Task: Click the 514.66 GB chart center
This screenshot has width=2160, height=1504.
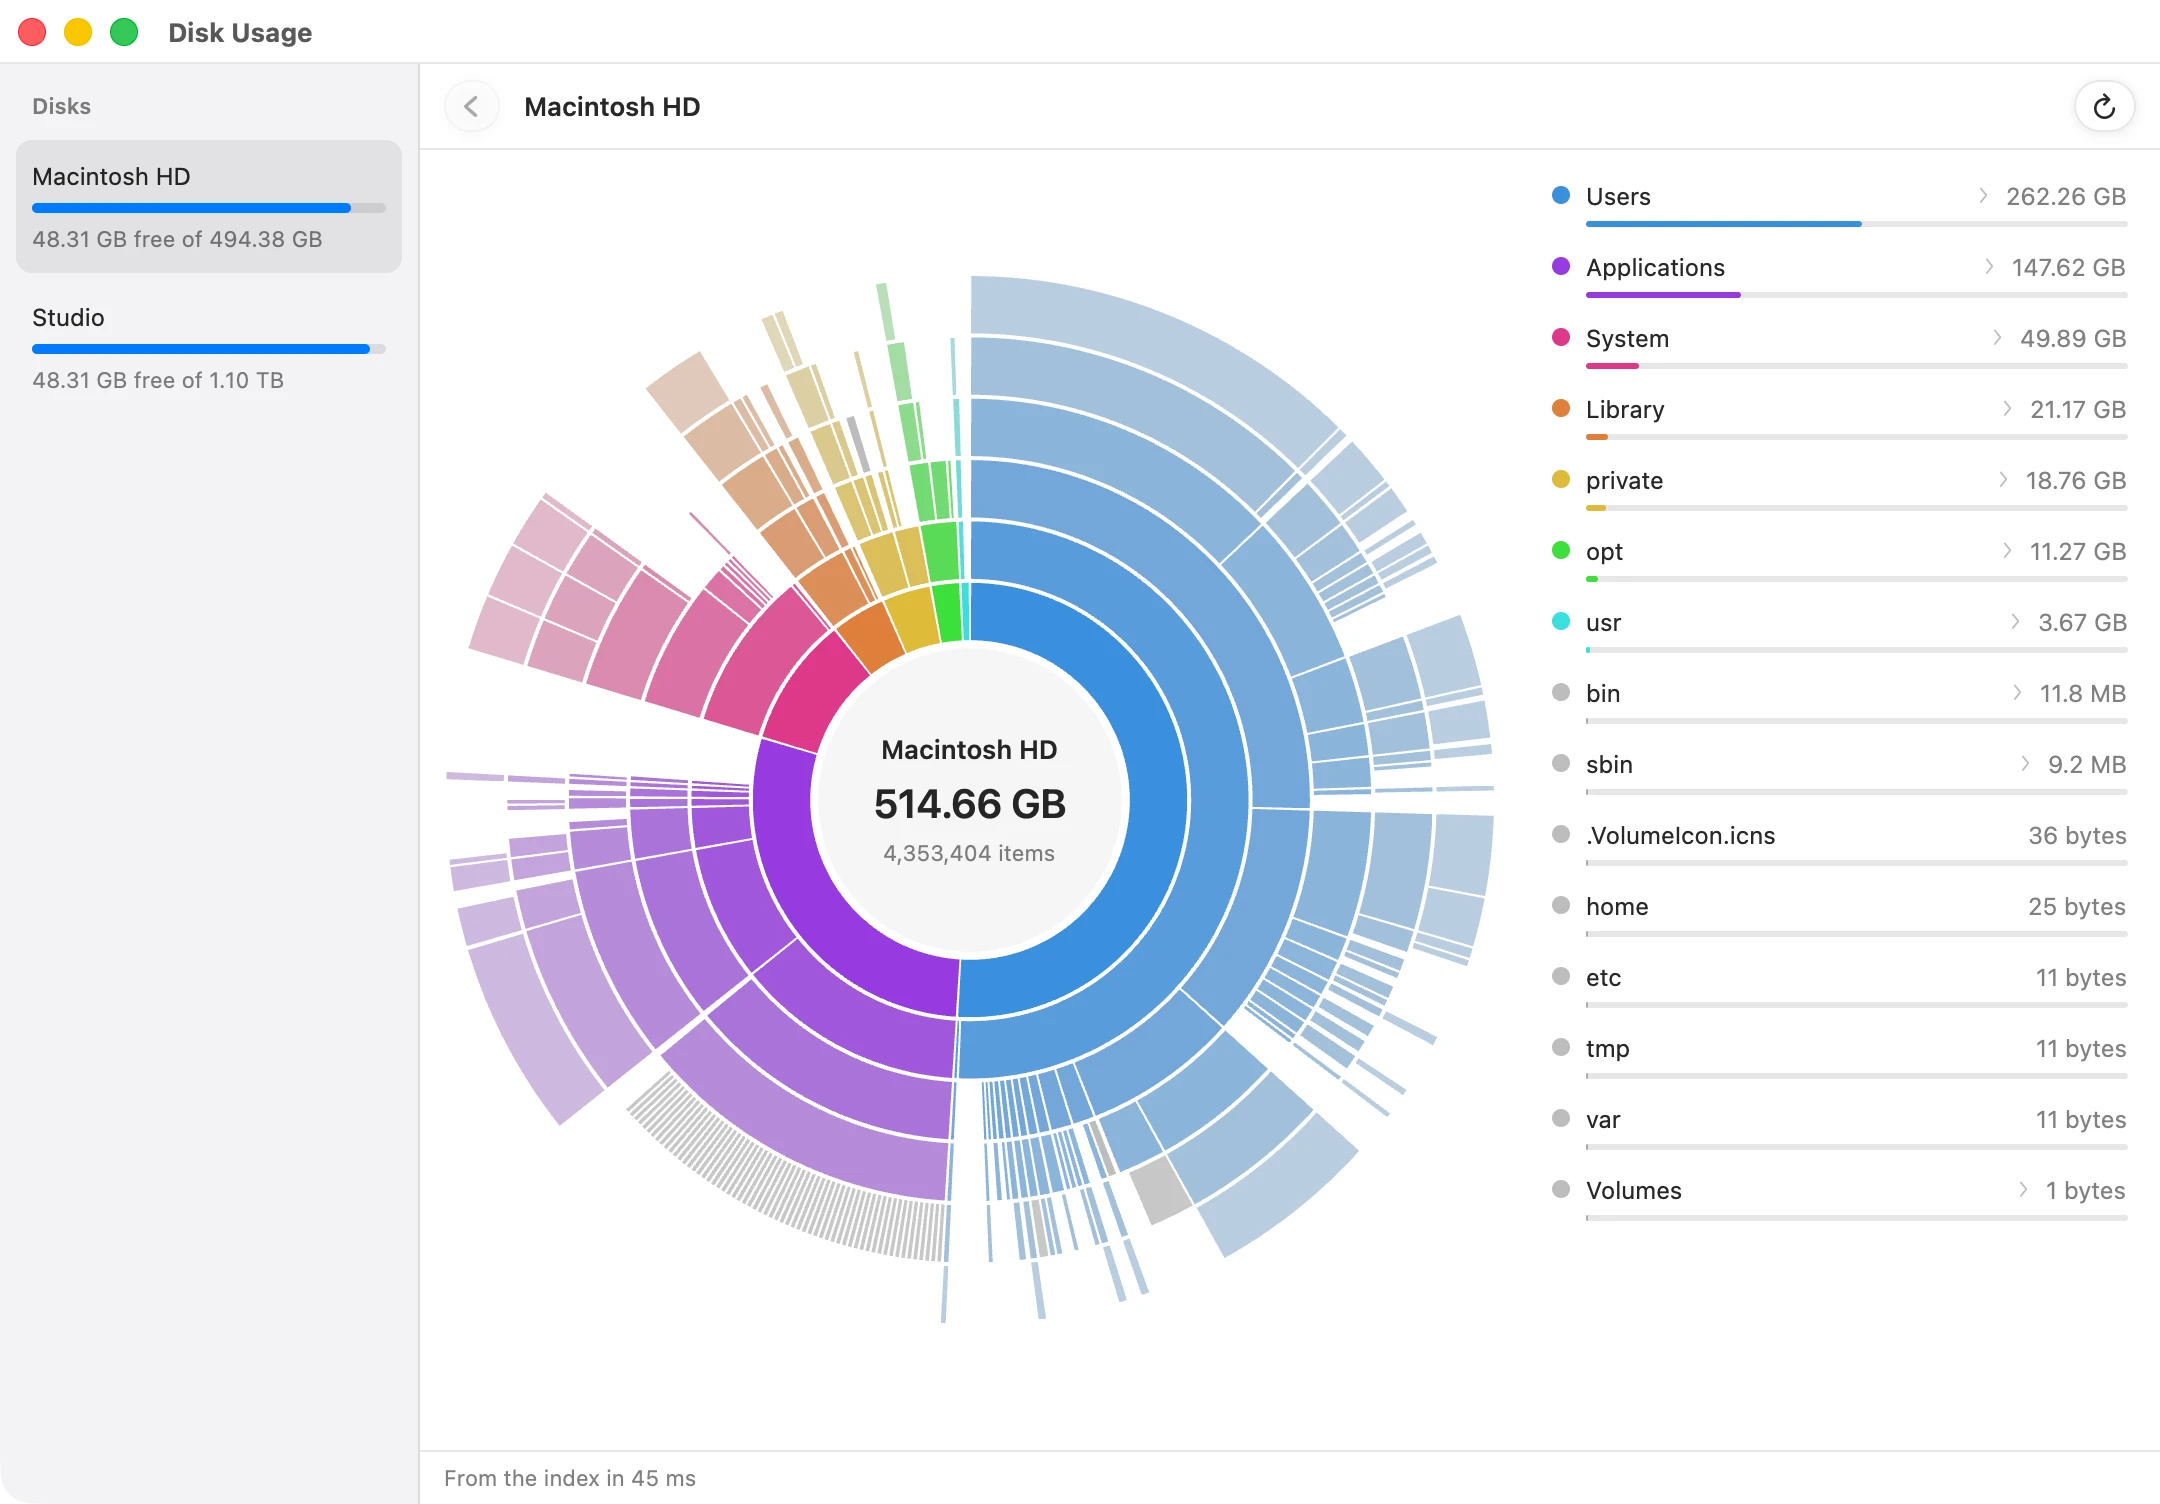Action: click(970, 804)
